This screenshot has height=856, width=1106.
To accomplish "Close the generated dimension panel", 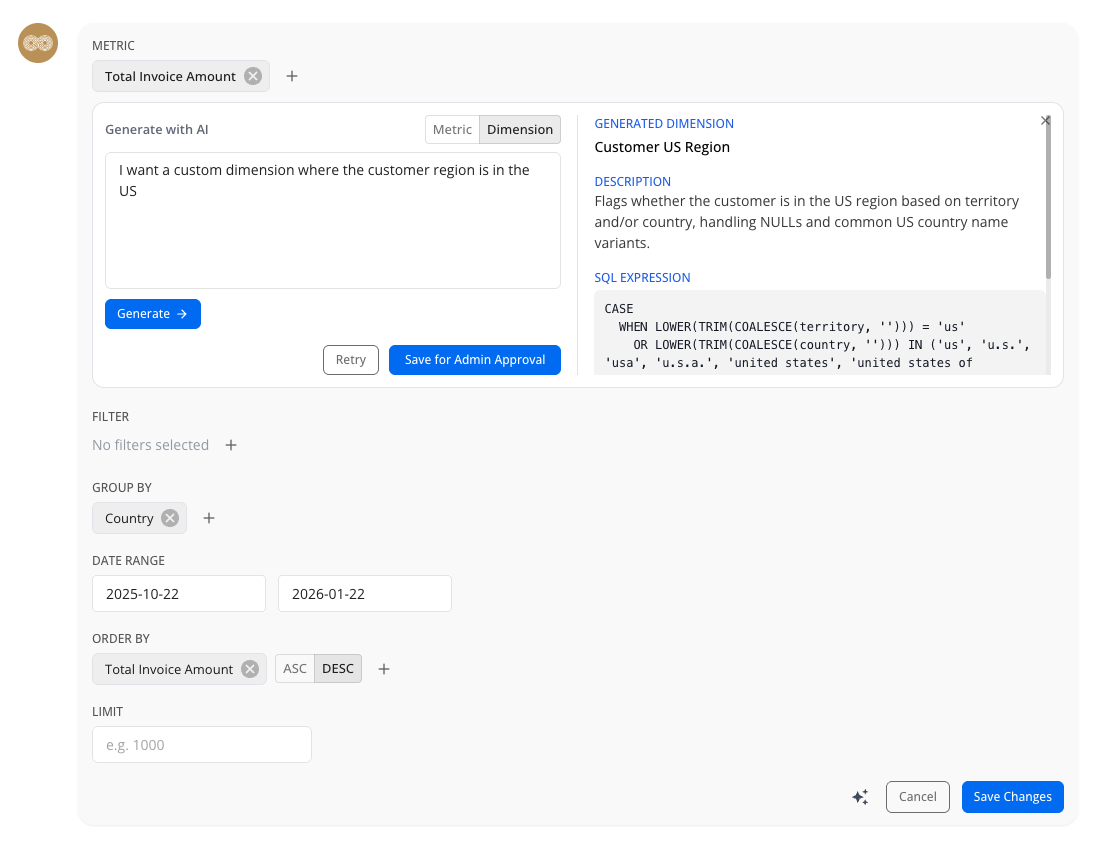I will point(1045,120).
